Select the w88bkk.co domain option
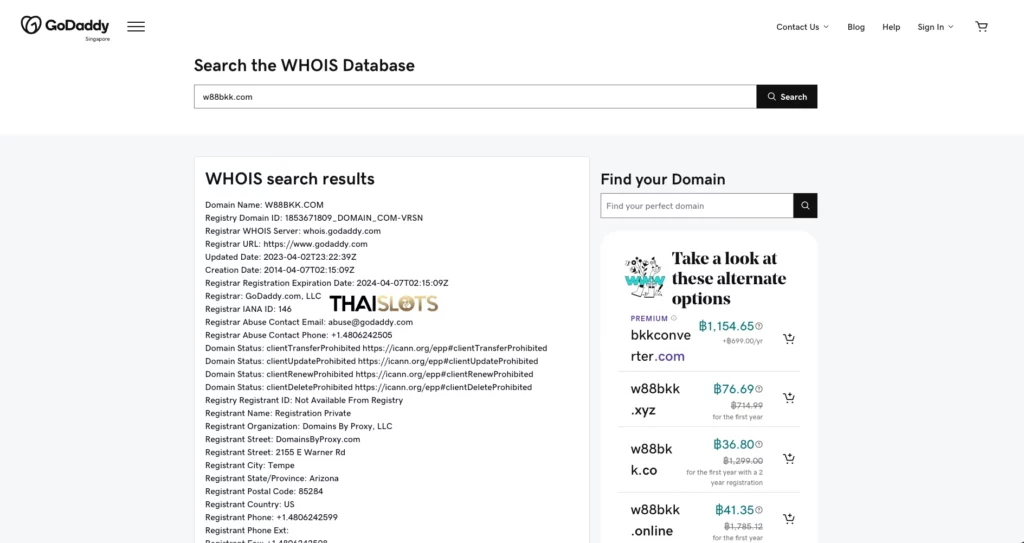Image resolution: width=1024 pixels, height=543 pixels. [651, 459]
